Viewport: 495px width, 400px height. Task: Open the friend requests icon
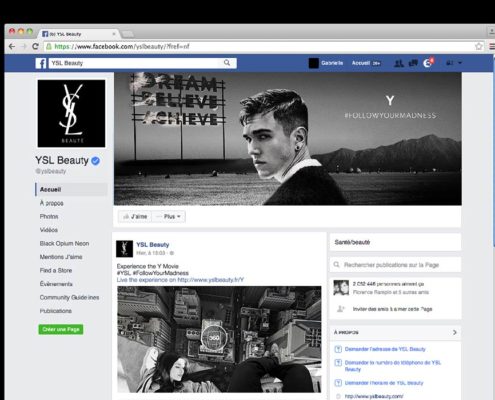click(399, 63)
